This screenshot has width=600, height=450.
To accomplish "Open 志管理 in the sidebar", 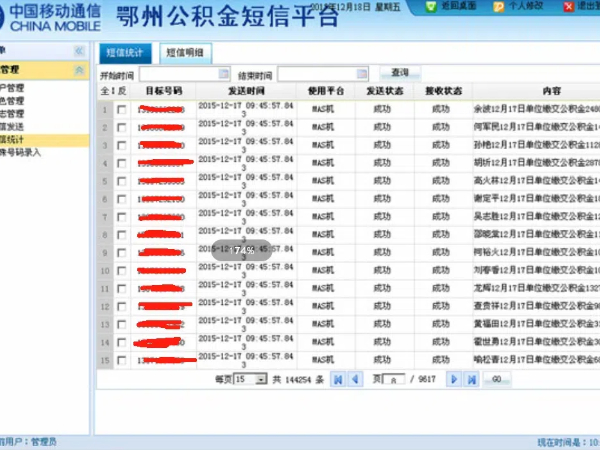I will point(12,114).
